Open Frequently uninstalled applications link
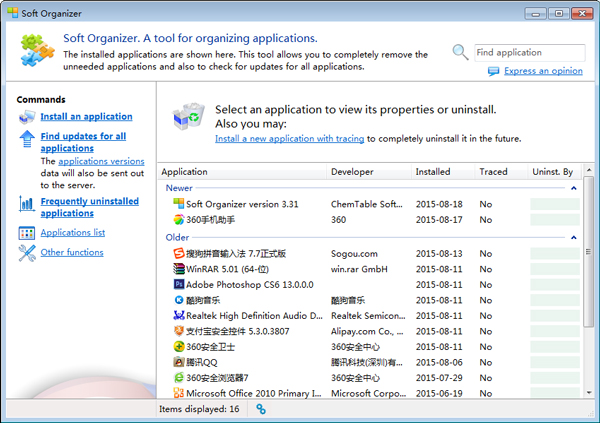This screenshot has width=600, height=423. click(90, 207)
